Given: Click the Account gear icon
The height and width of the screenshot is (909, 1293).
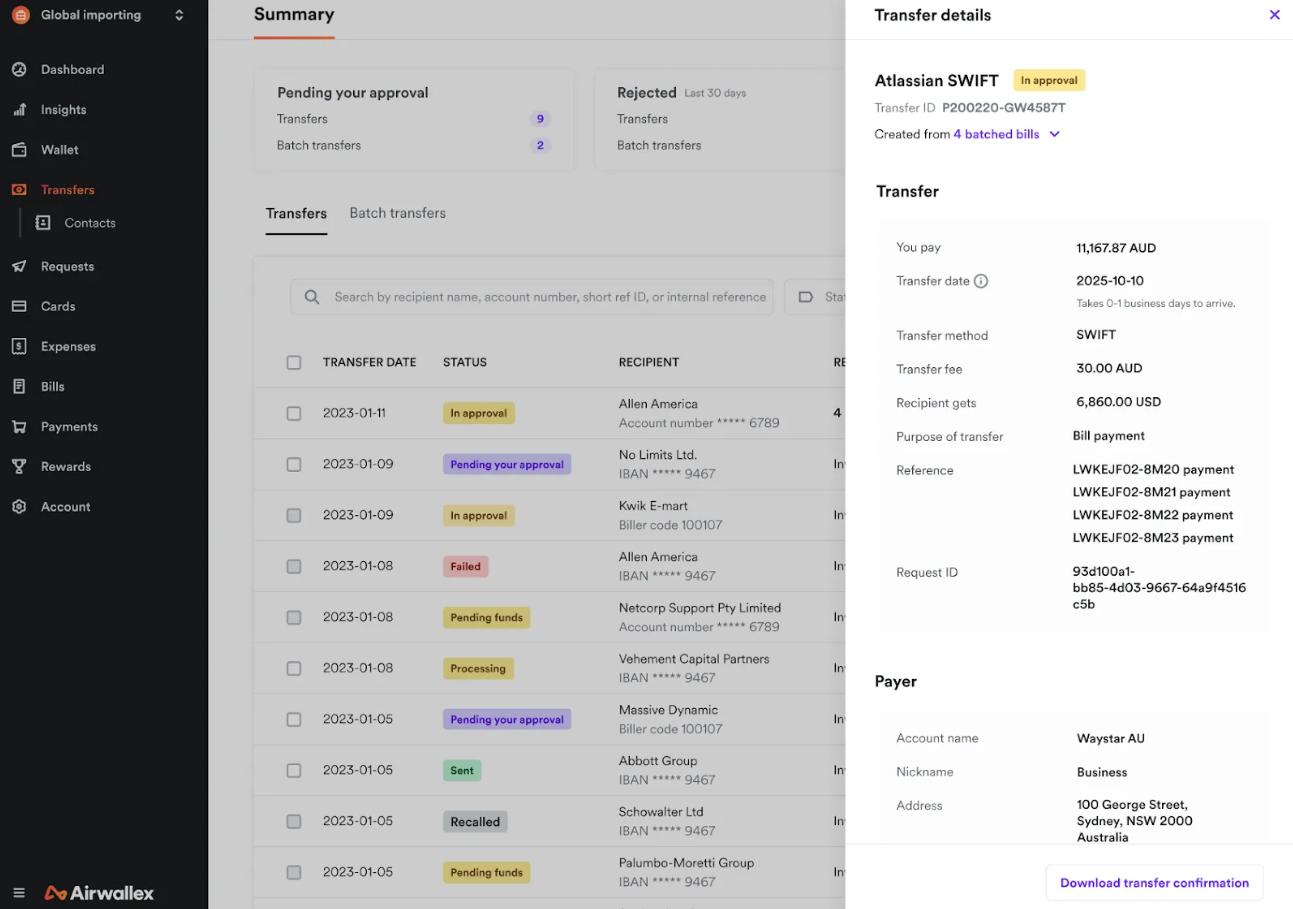Looking at the screenshot, I should (19, 507).
